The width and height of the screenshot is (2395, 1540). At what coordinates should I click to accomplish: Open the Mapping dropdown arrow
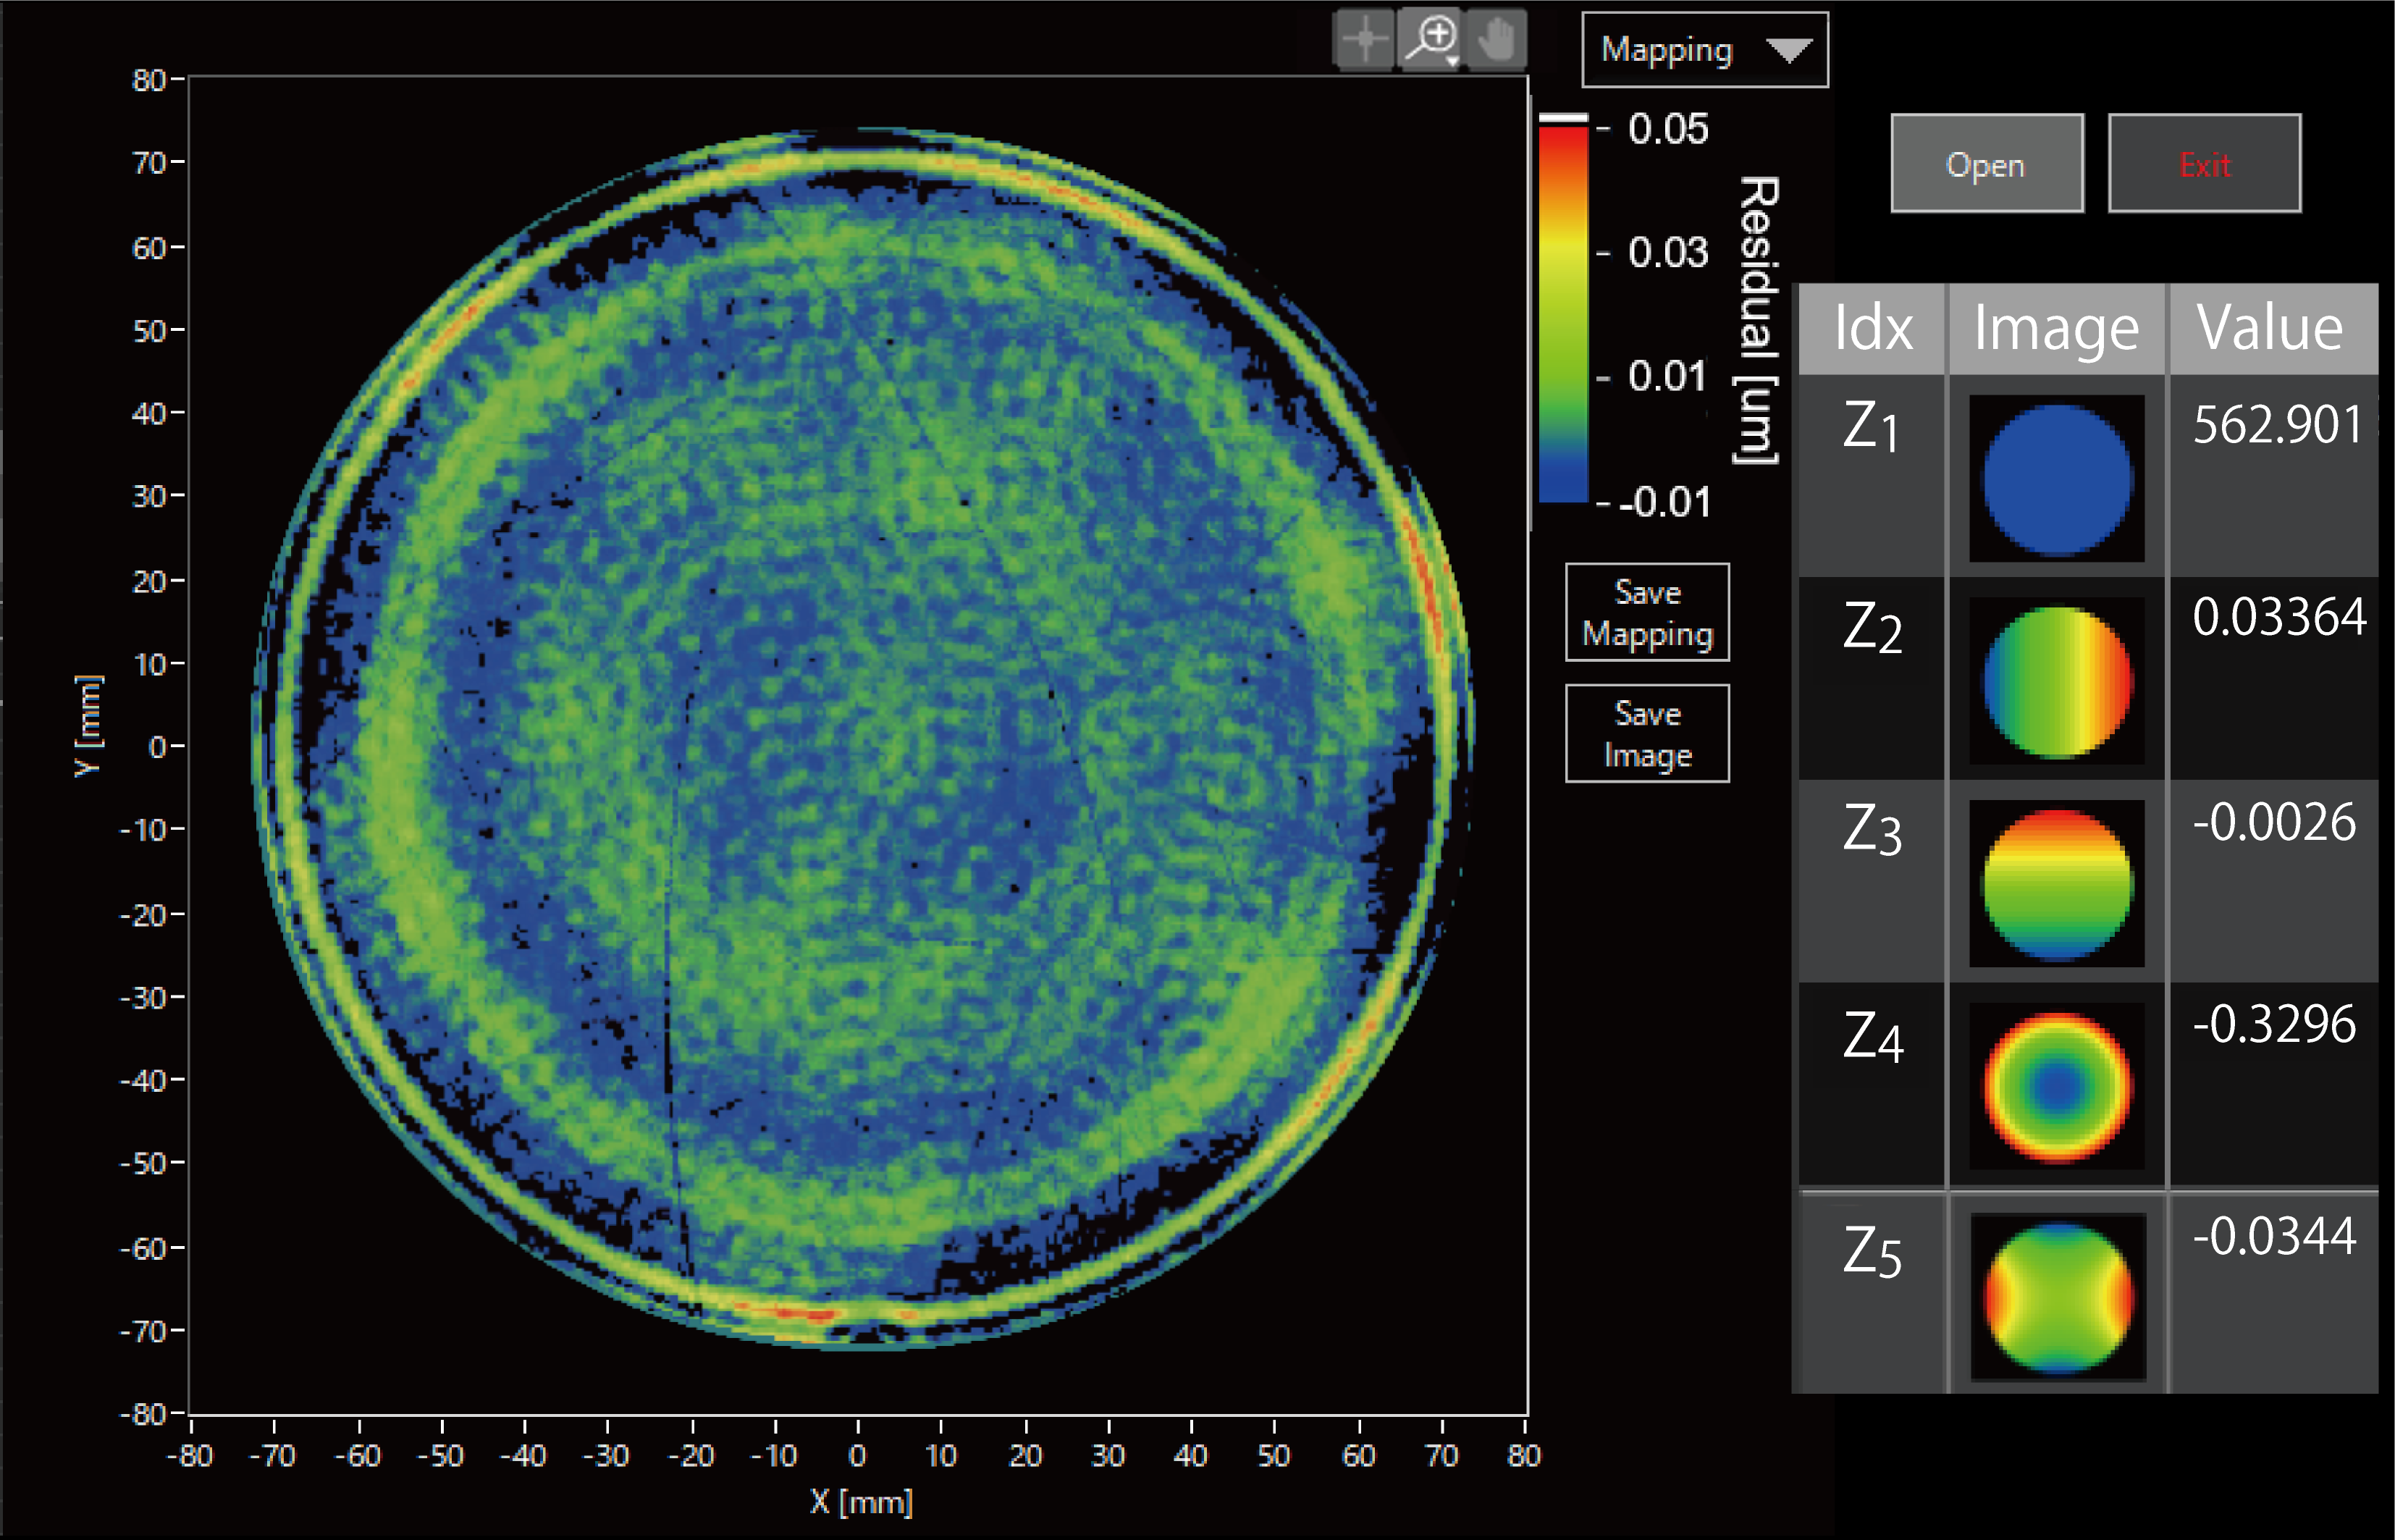[1788, 50]
